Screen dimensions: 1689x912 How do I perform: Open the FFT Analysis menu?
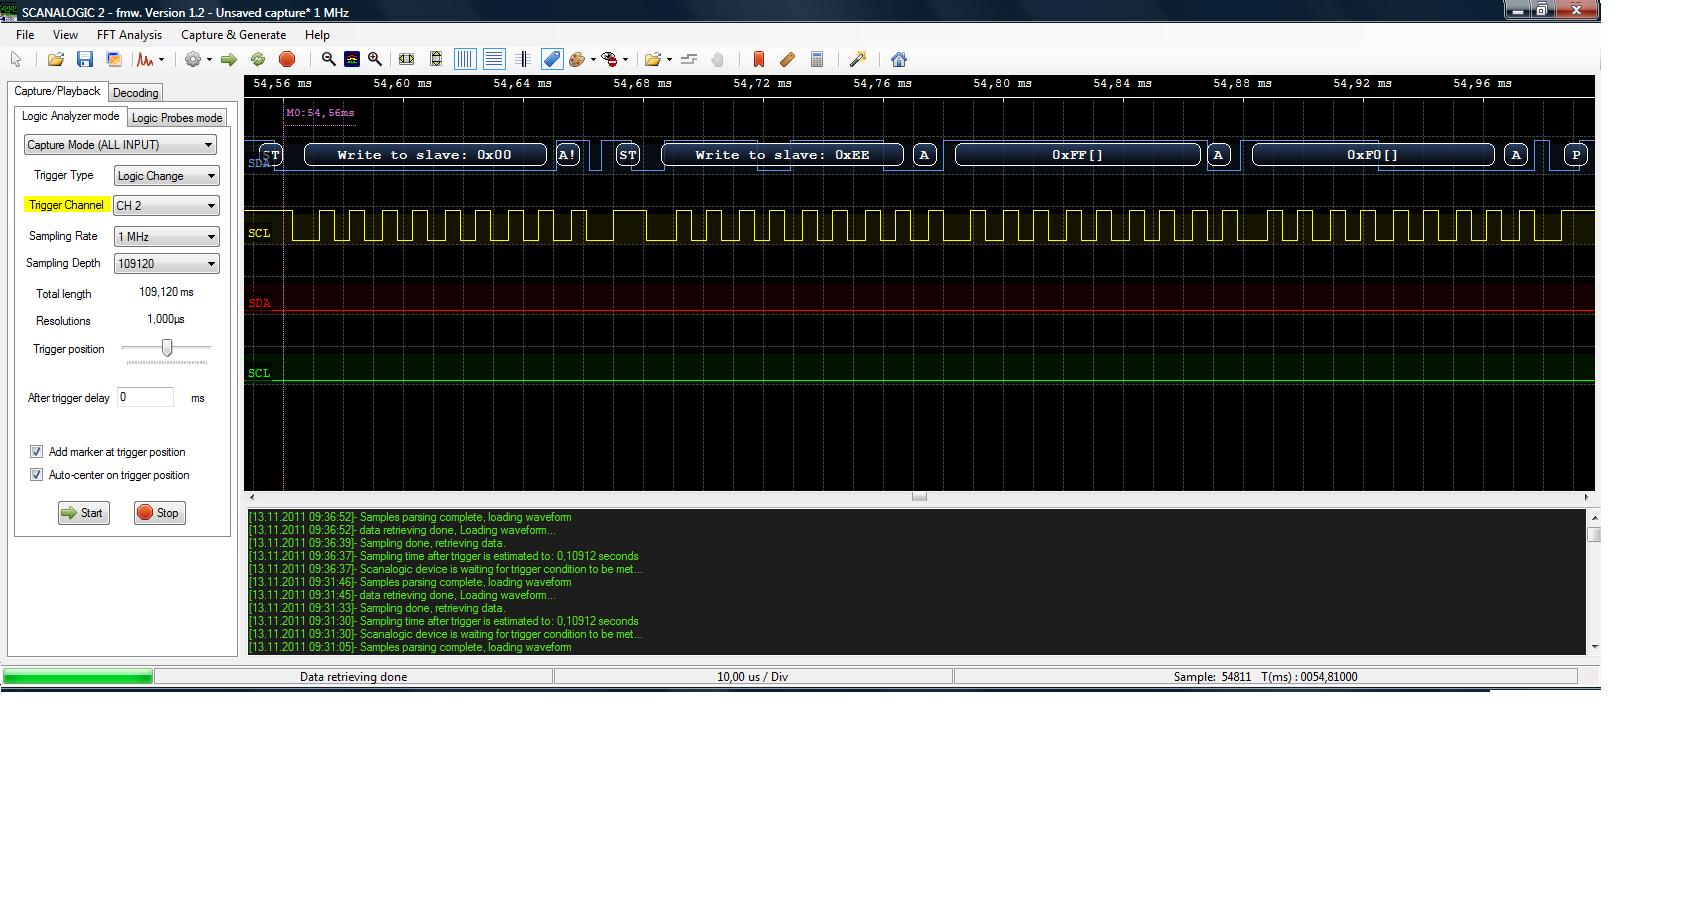(x=129, y=35)
